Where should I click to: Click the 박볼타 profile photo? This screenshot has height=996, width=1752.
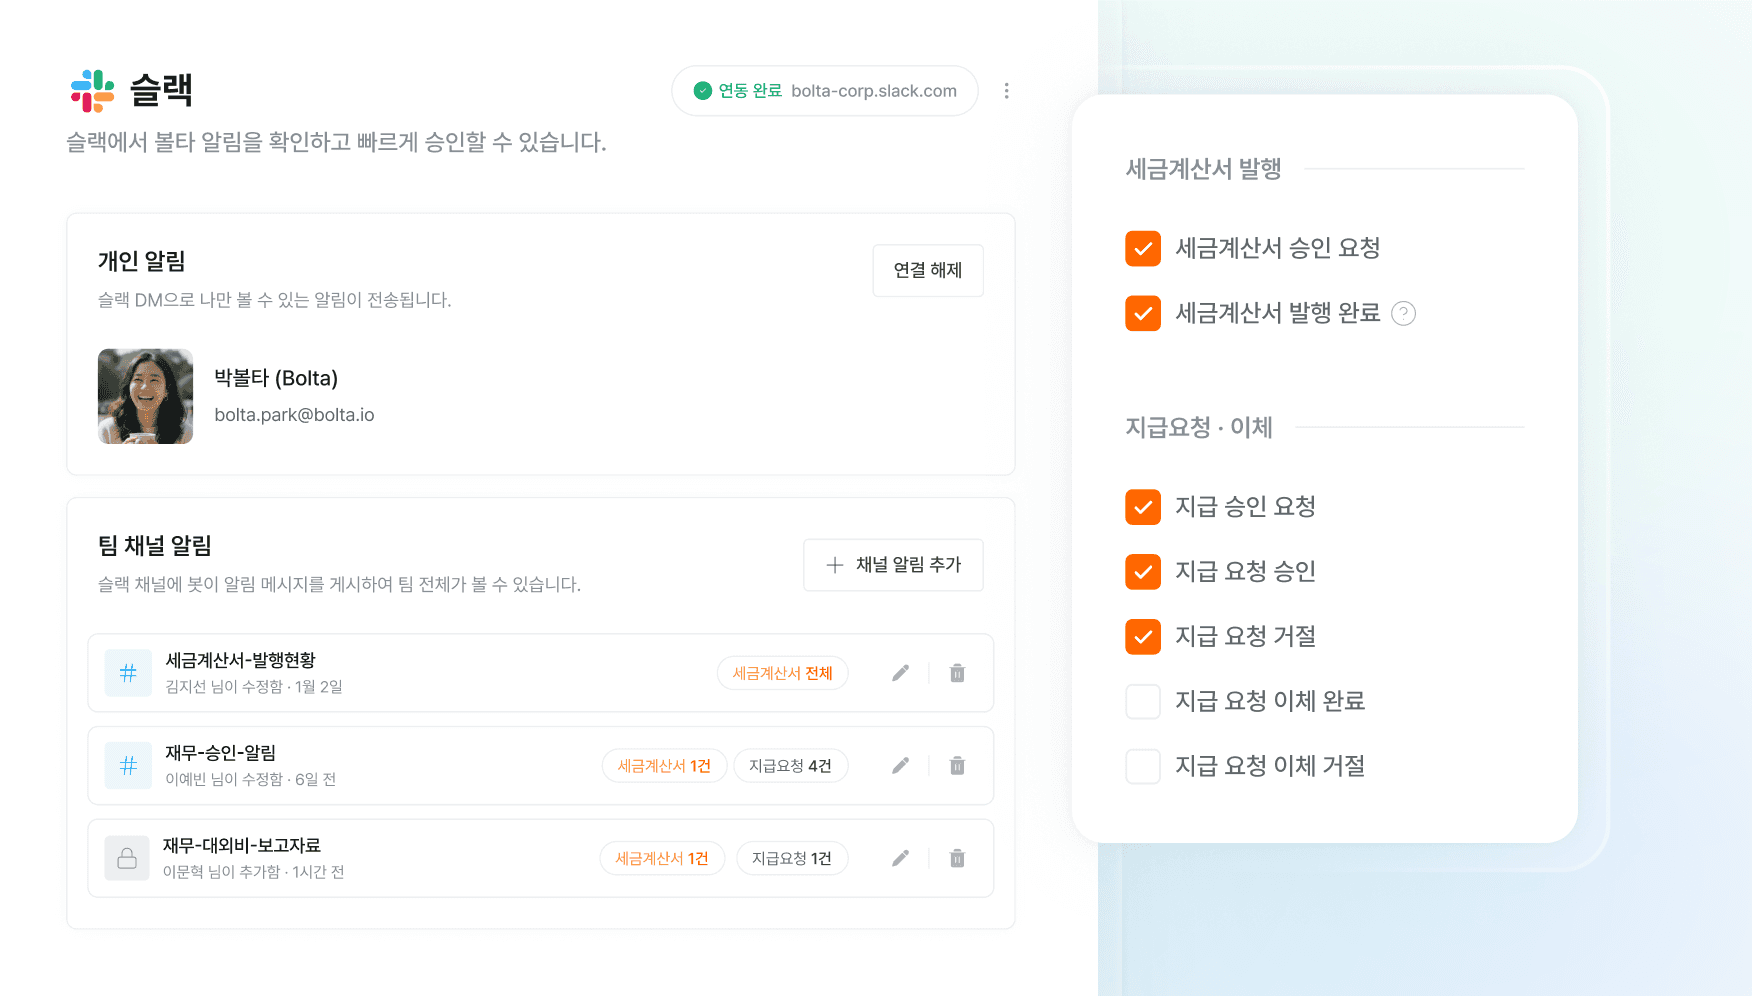[145, 396]
